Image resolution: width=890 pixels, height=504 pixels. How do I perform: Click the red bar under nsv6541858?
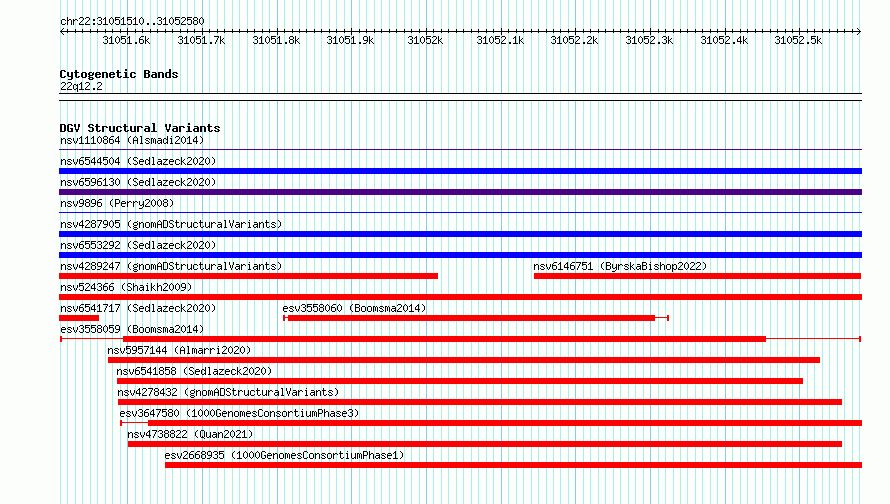coord(460,381)
